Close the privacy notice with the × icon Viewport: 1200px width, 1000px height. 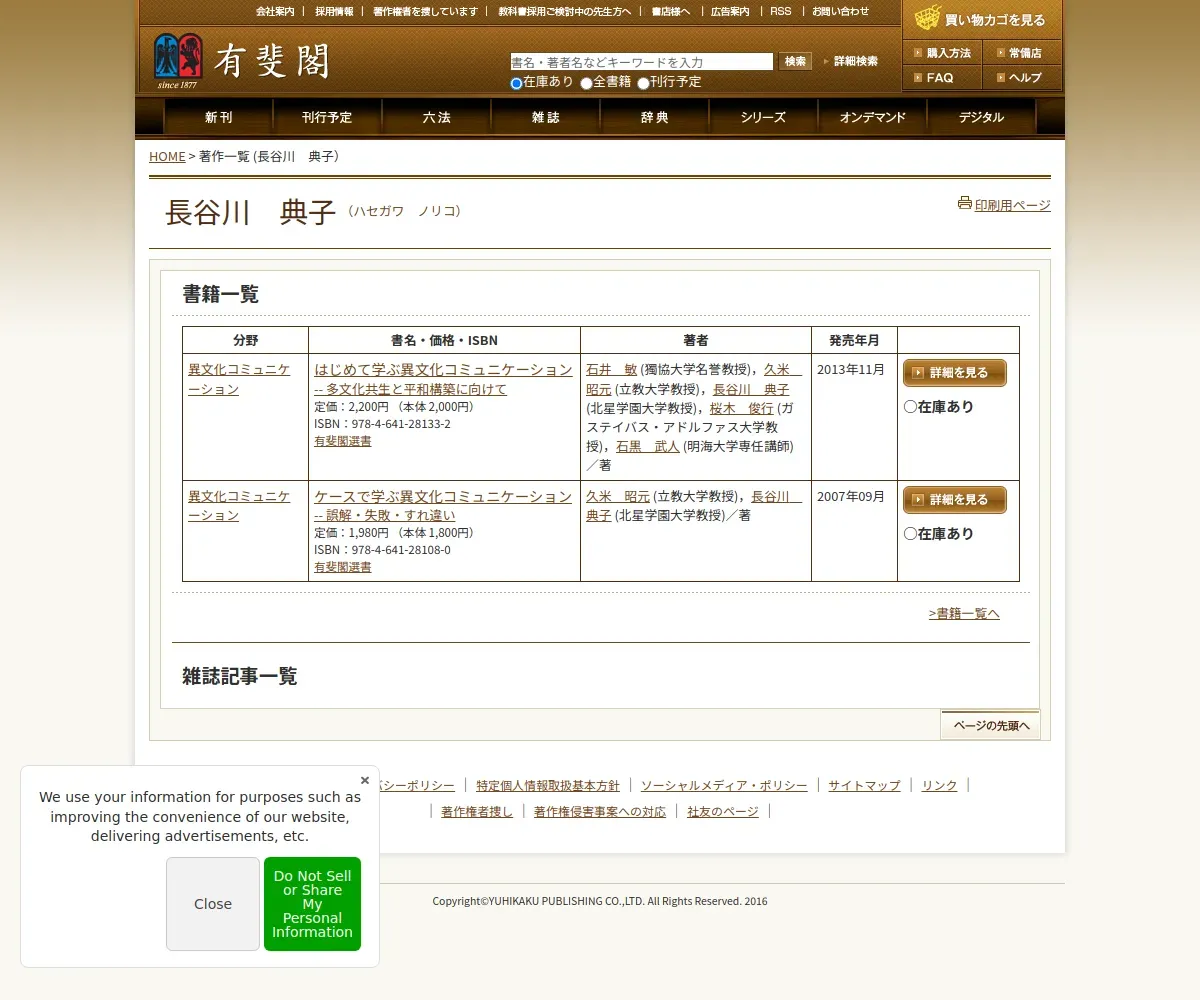tap(365, 780)
